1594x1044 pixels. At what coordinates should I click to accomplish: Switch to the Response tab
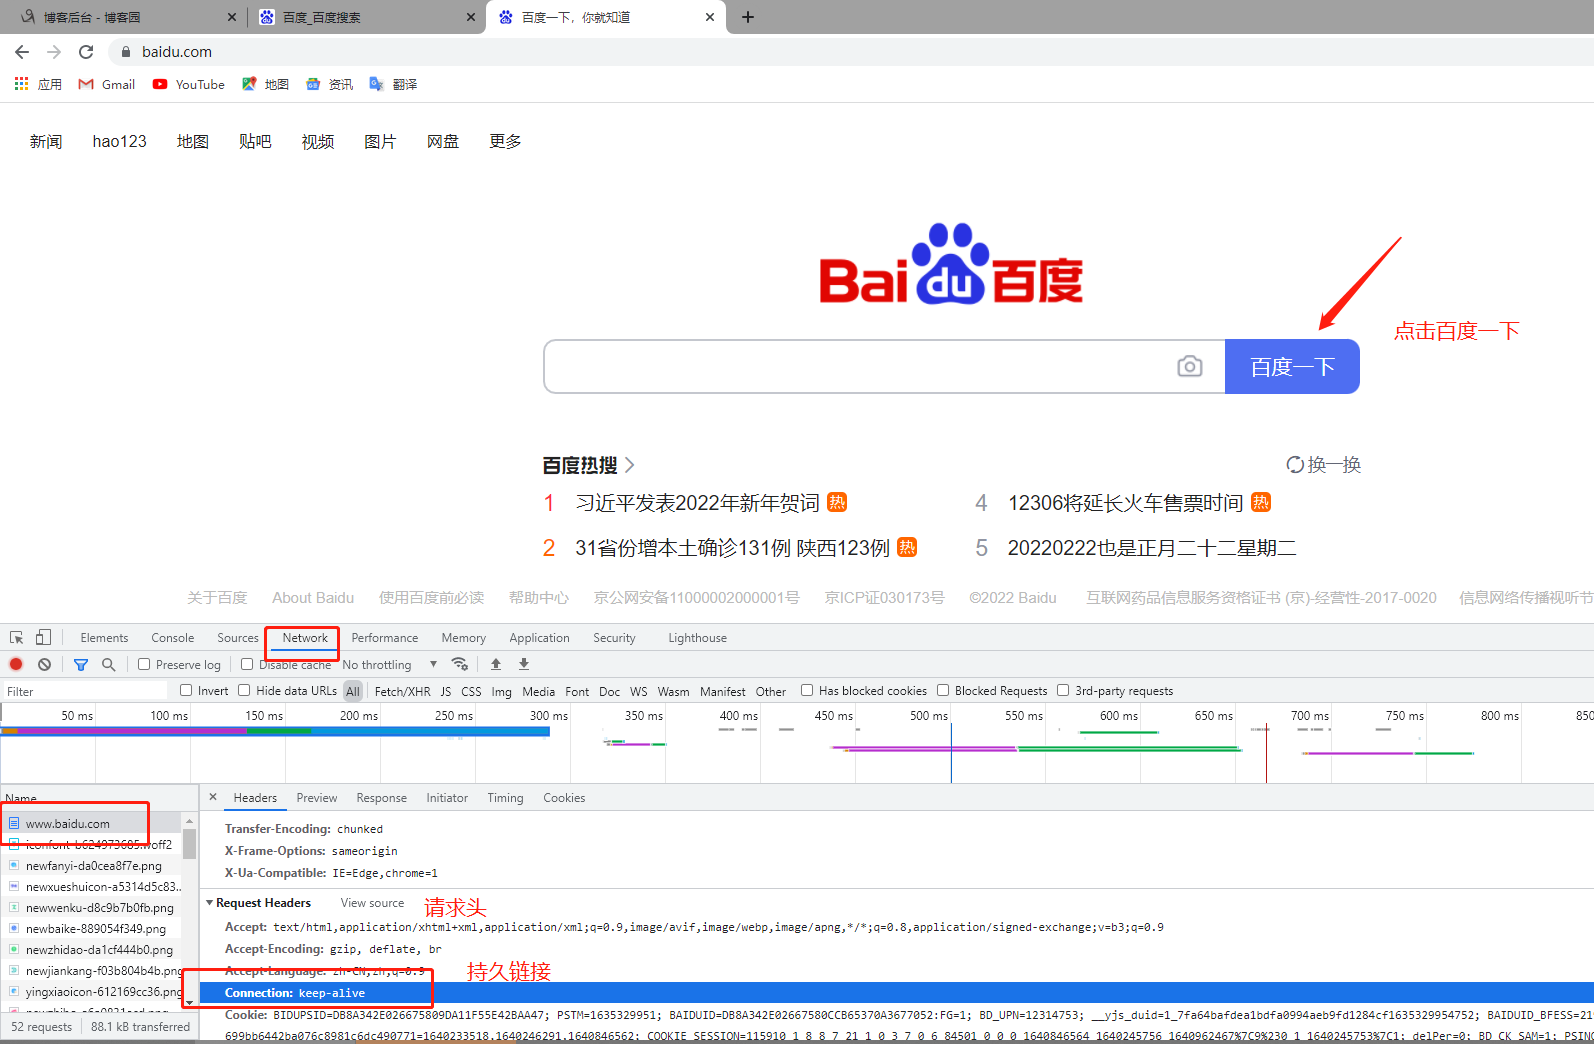coord(382,798)
